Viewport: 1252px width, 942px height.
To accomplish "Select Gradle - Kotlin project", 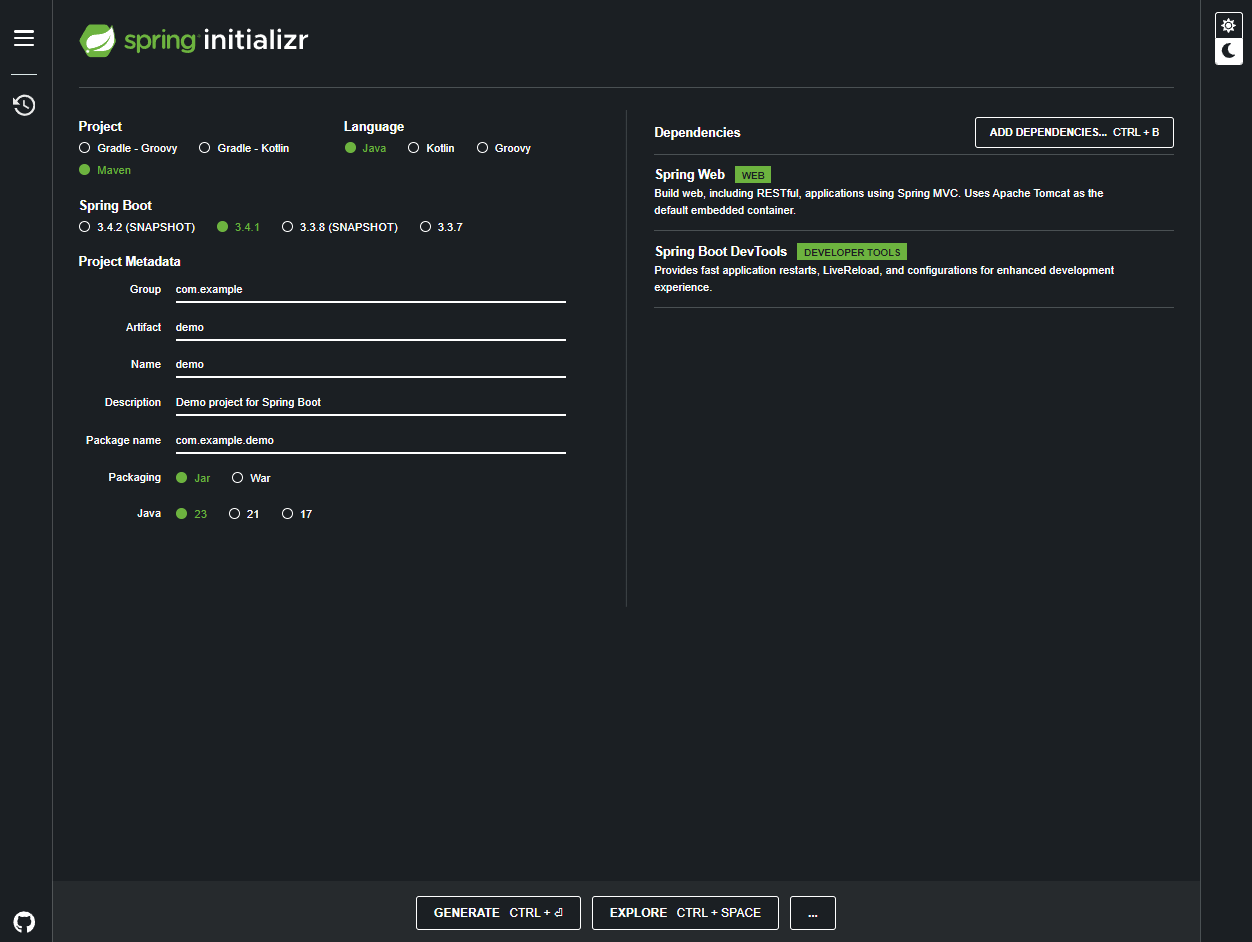I will point(244,148).
